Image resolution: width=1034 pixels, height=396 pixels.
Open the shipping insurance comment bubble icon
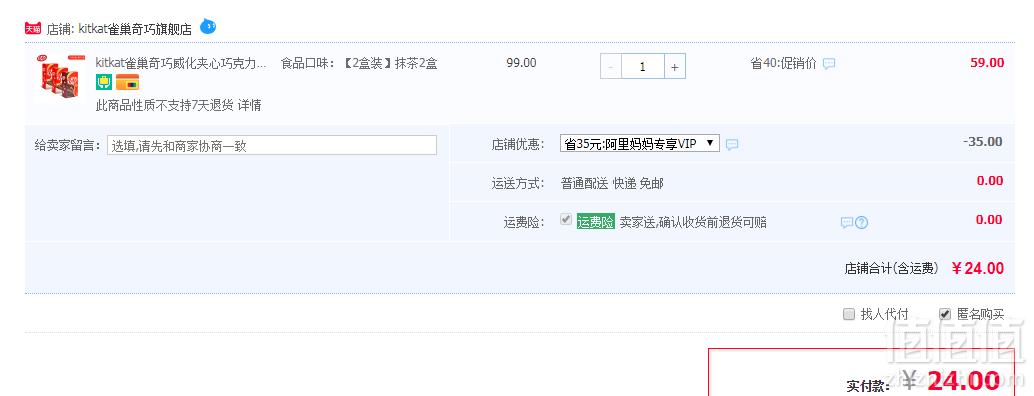pos(847,223)
